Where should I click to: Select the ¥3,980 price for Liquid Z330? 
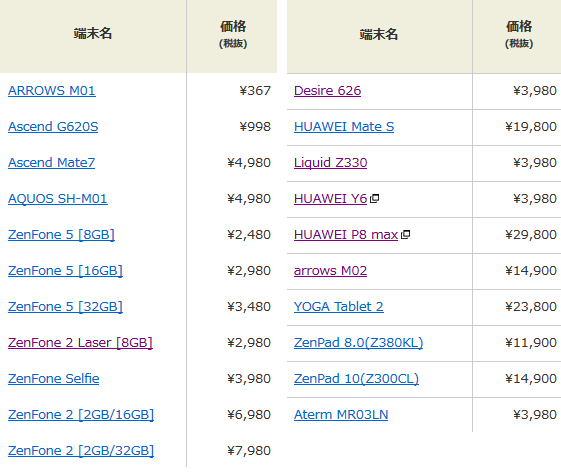pyautogui.click(x=535, y=163)
